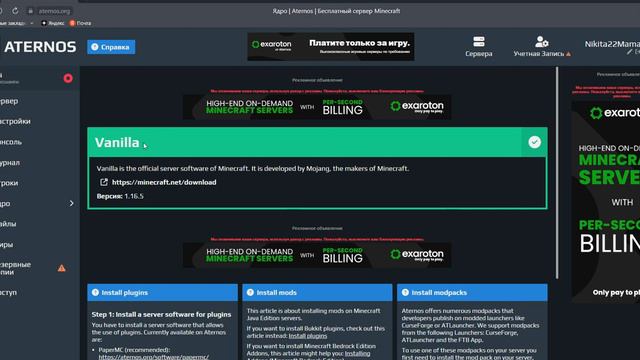
Task: Click the Vanilla checkmark icon
Action: click(x=534, y=142)
